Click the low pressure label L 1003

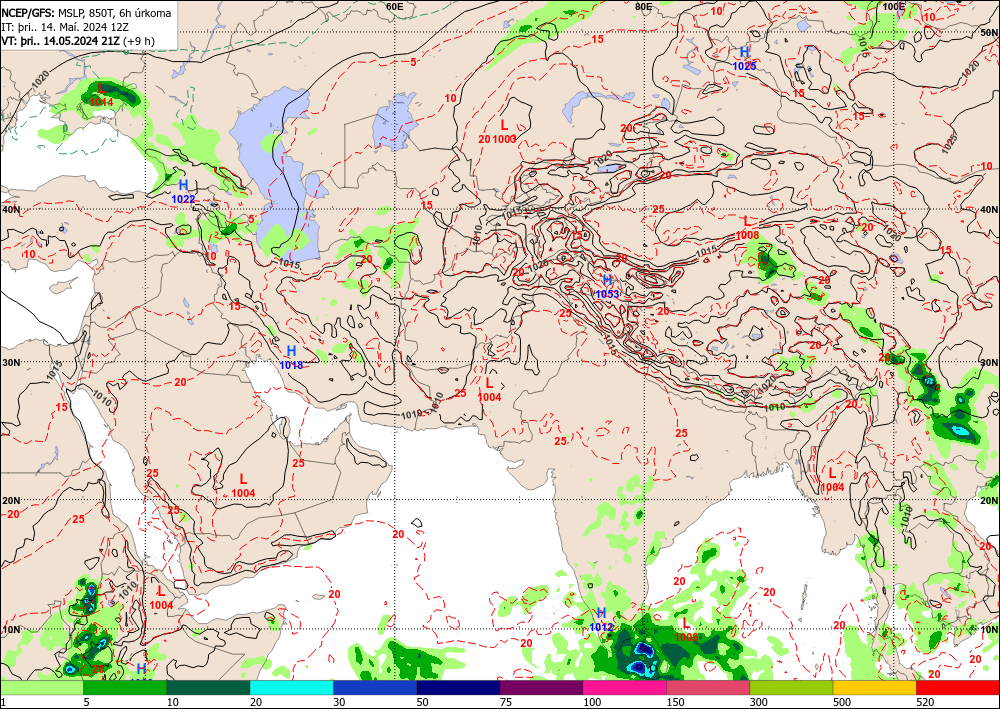tap(504, 131)
